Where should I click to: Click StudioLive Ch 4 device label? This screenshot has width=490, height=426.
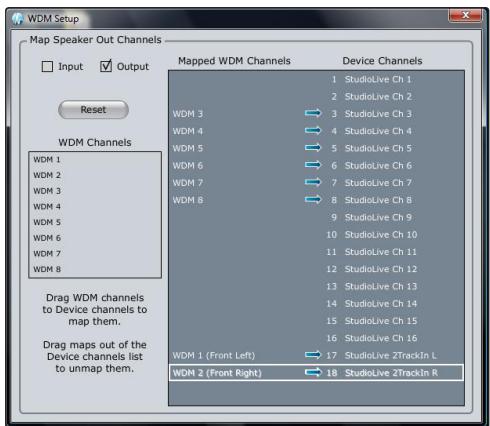point(378,131)
